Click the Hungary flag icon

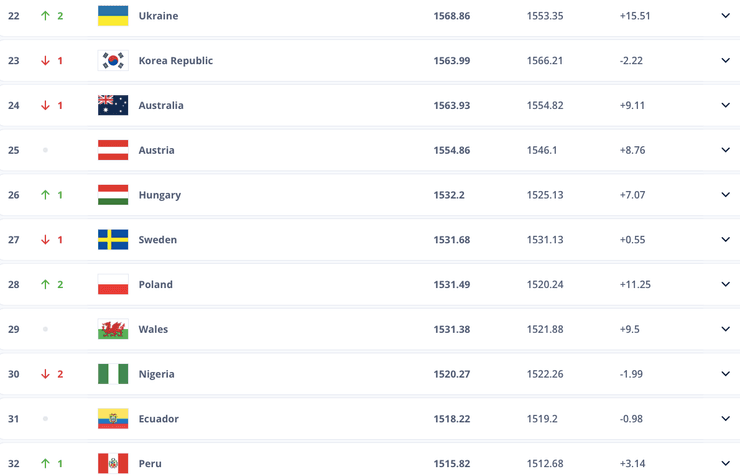coord(113,195)
